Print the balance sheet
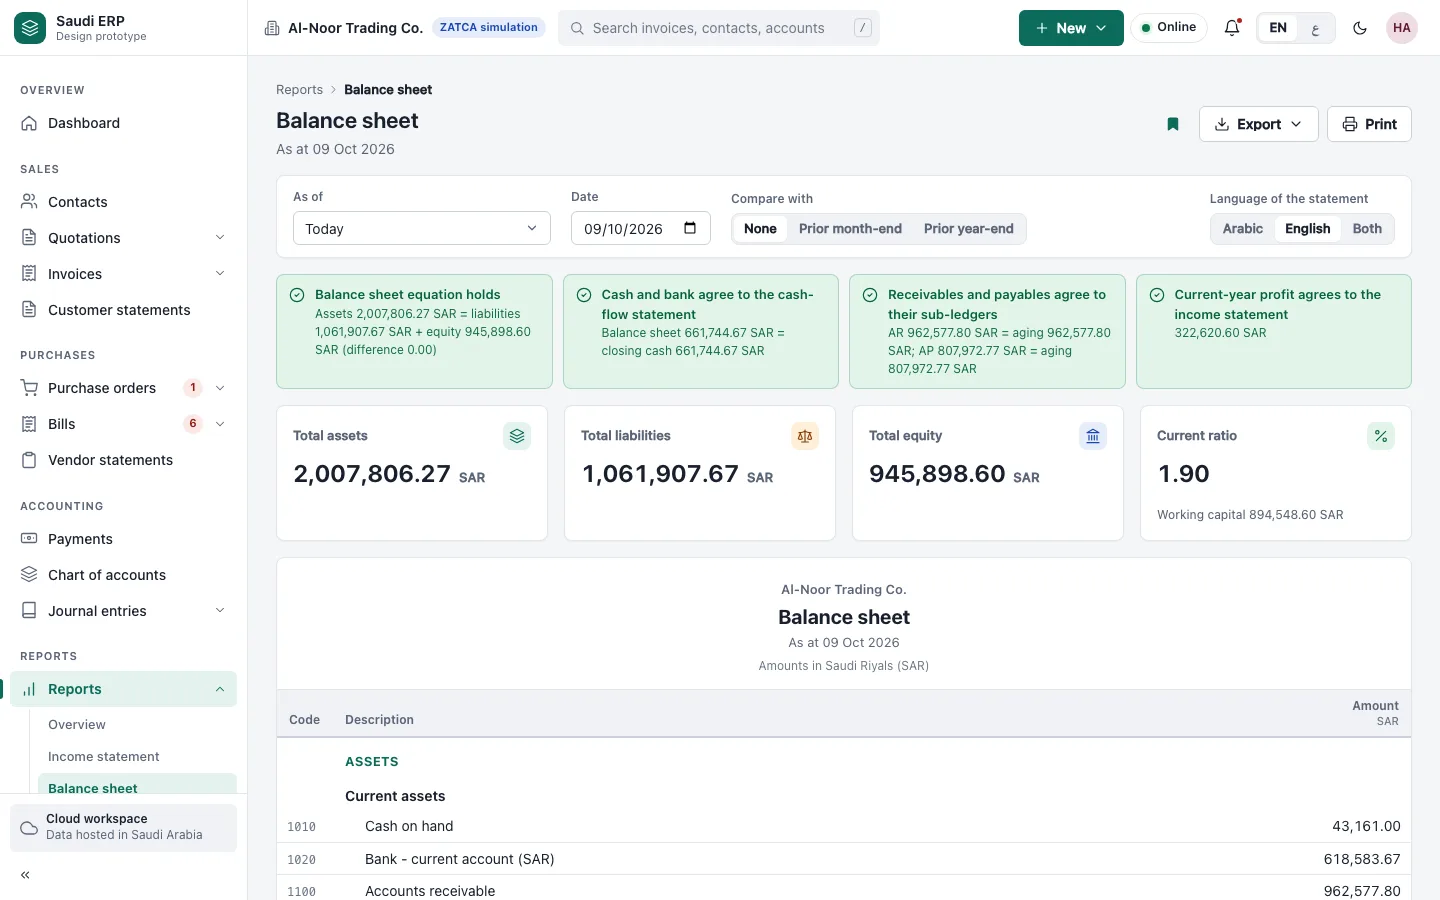 pyautogui.click(x=1369, y=124)
